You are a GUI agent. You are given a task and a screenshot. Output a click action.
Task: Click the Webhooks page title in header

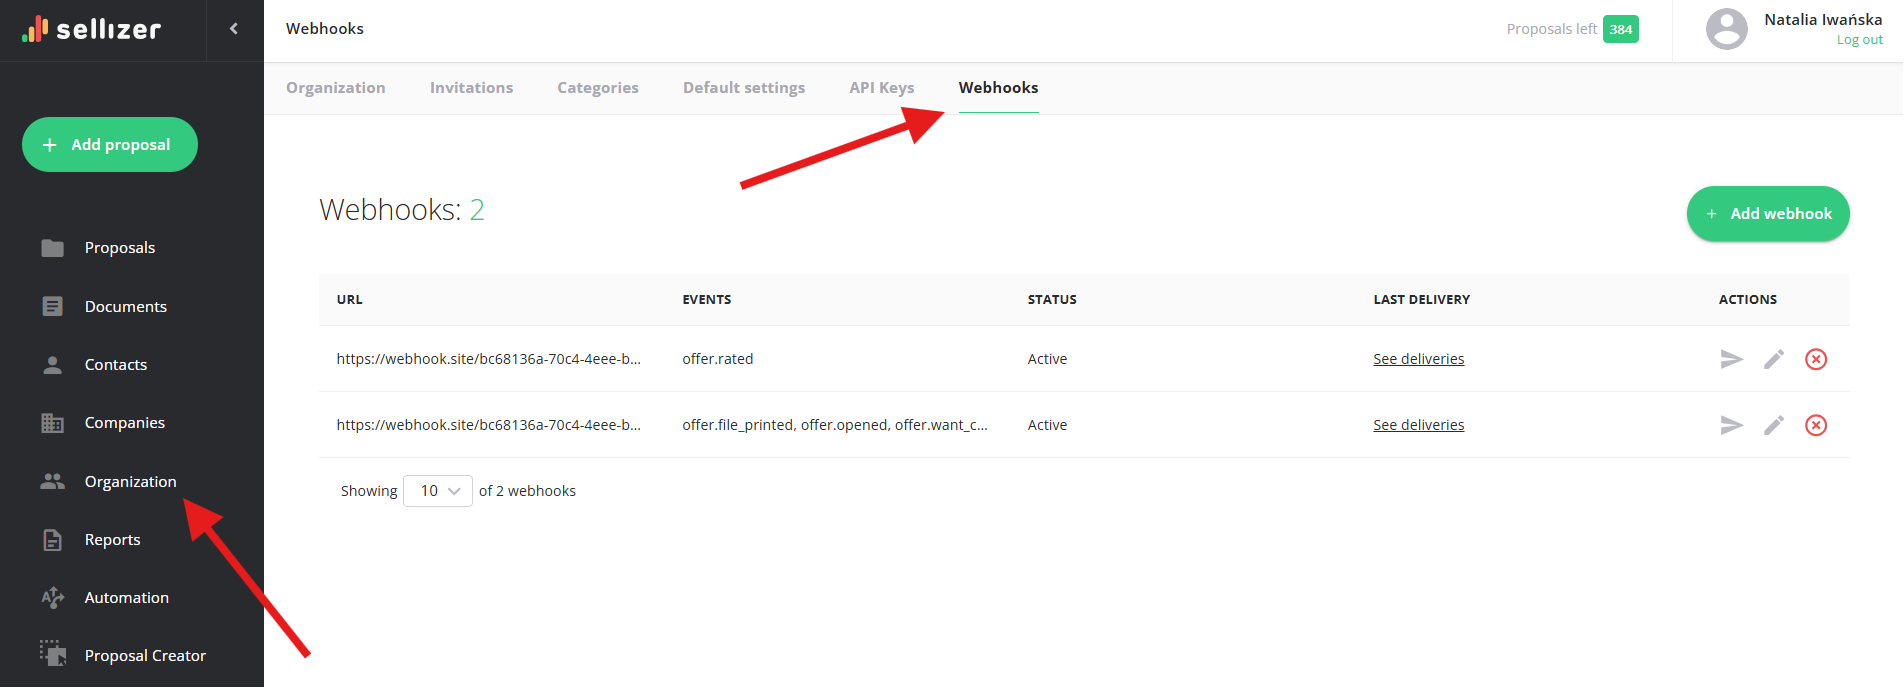click(325, 29)
